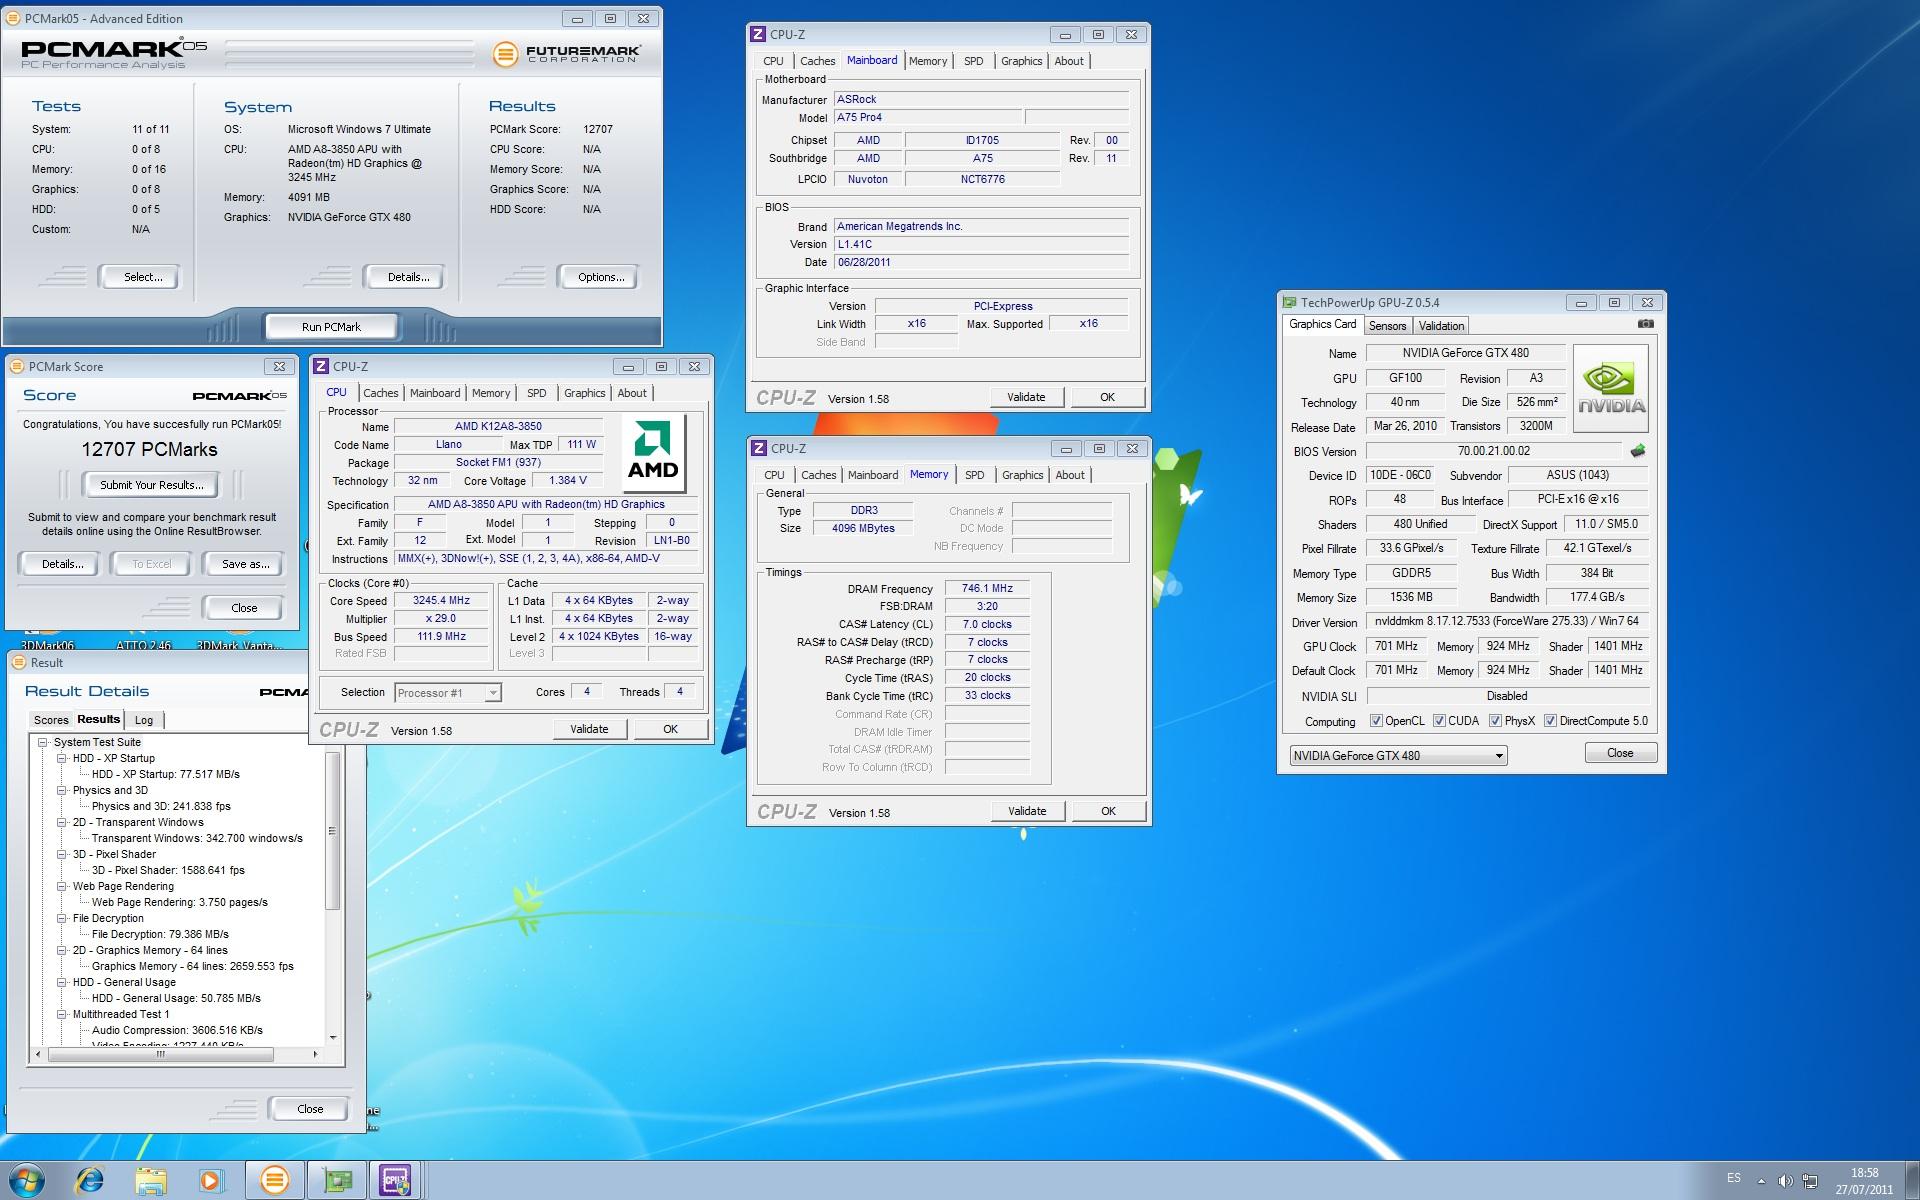Switch to GPU-Z taskbar icon

(337, 1181)
